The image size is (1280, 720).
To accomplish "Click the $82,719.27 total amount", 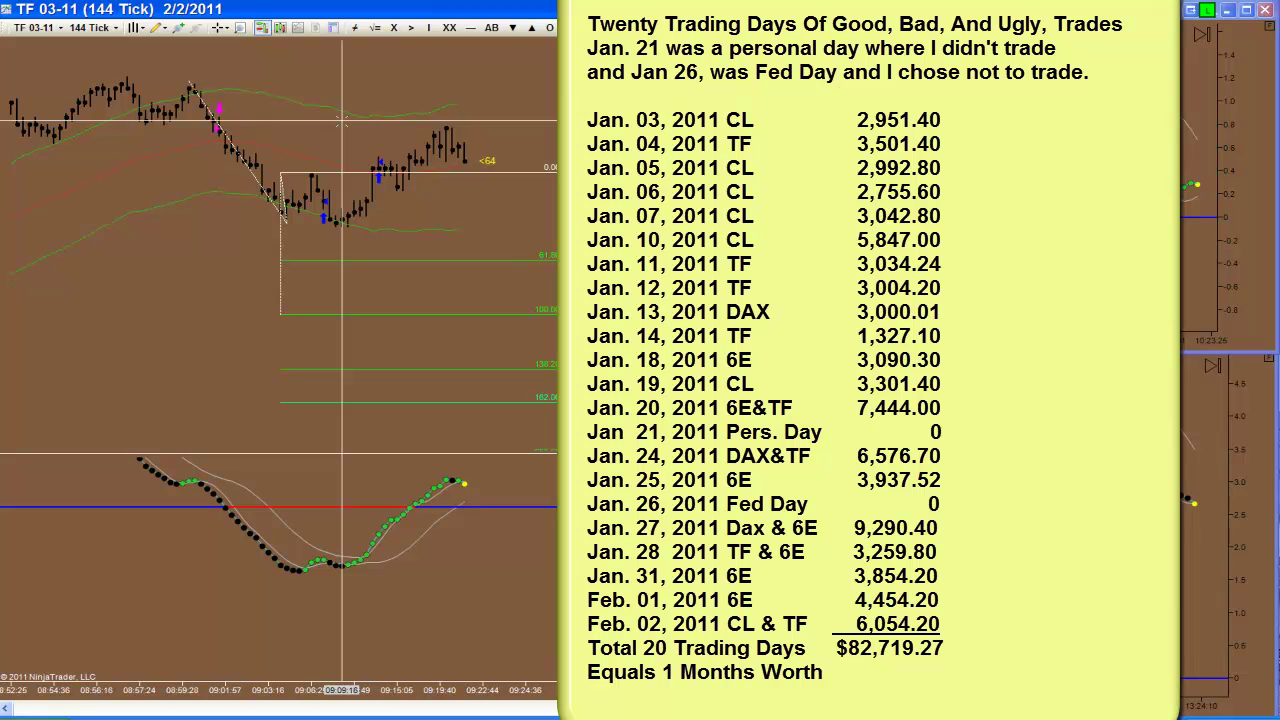I will point(890,648).
